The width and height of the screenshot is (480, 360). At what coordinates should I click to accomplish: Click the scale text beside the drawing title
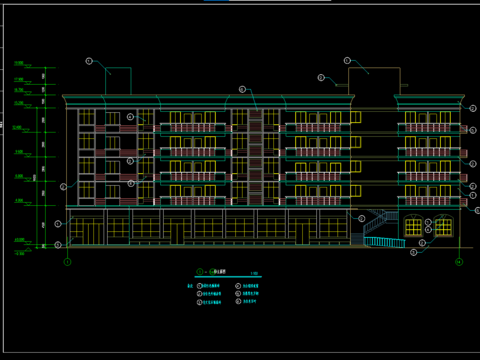click(254, 273)
